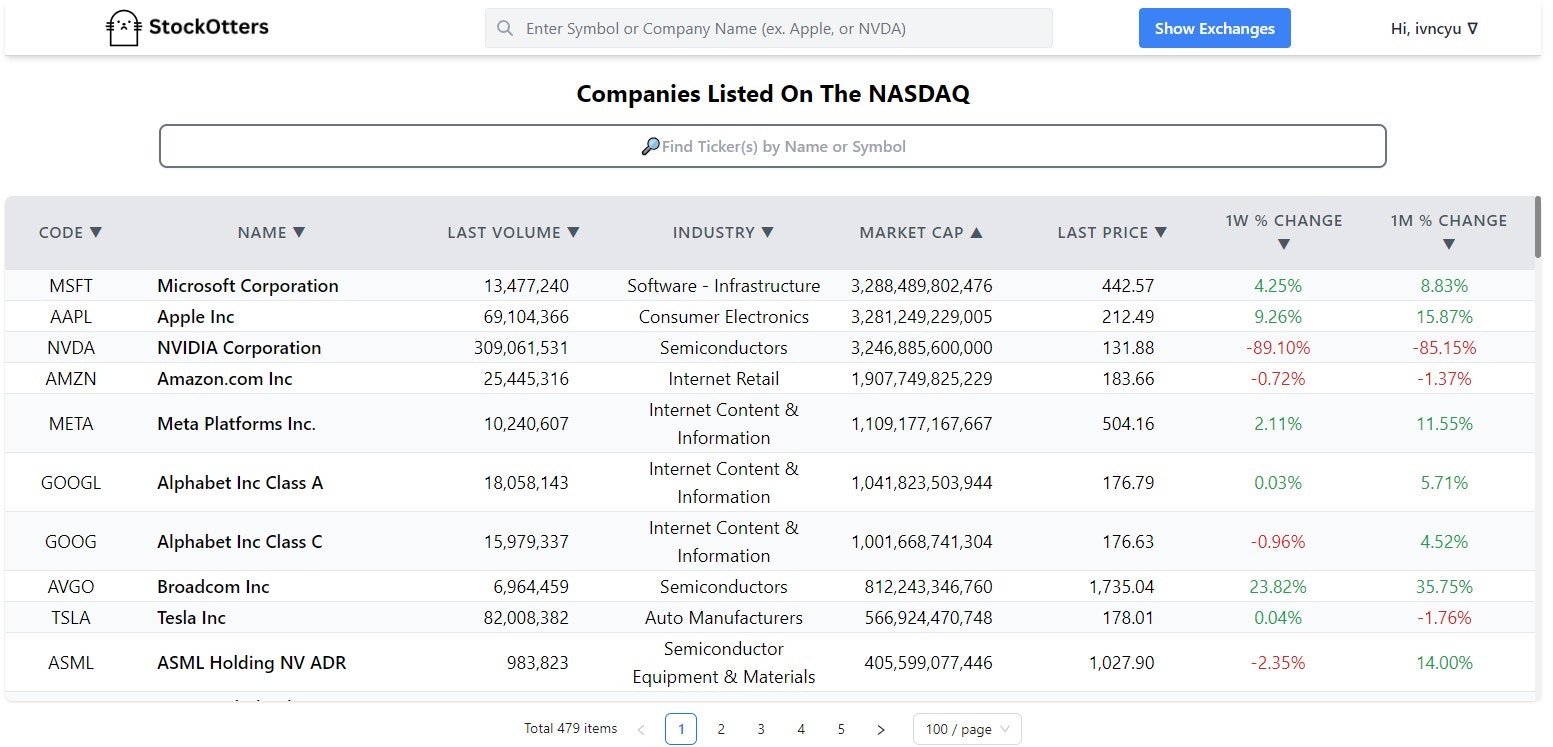Click the Internet Retail industry cell
The height and width of the screenshot is (747, 1553).
click(724, 379)
